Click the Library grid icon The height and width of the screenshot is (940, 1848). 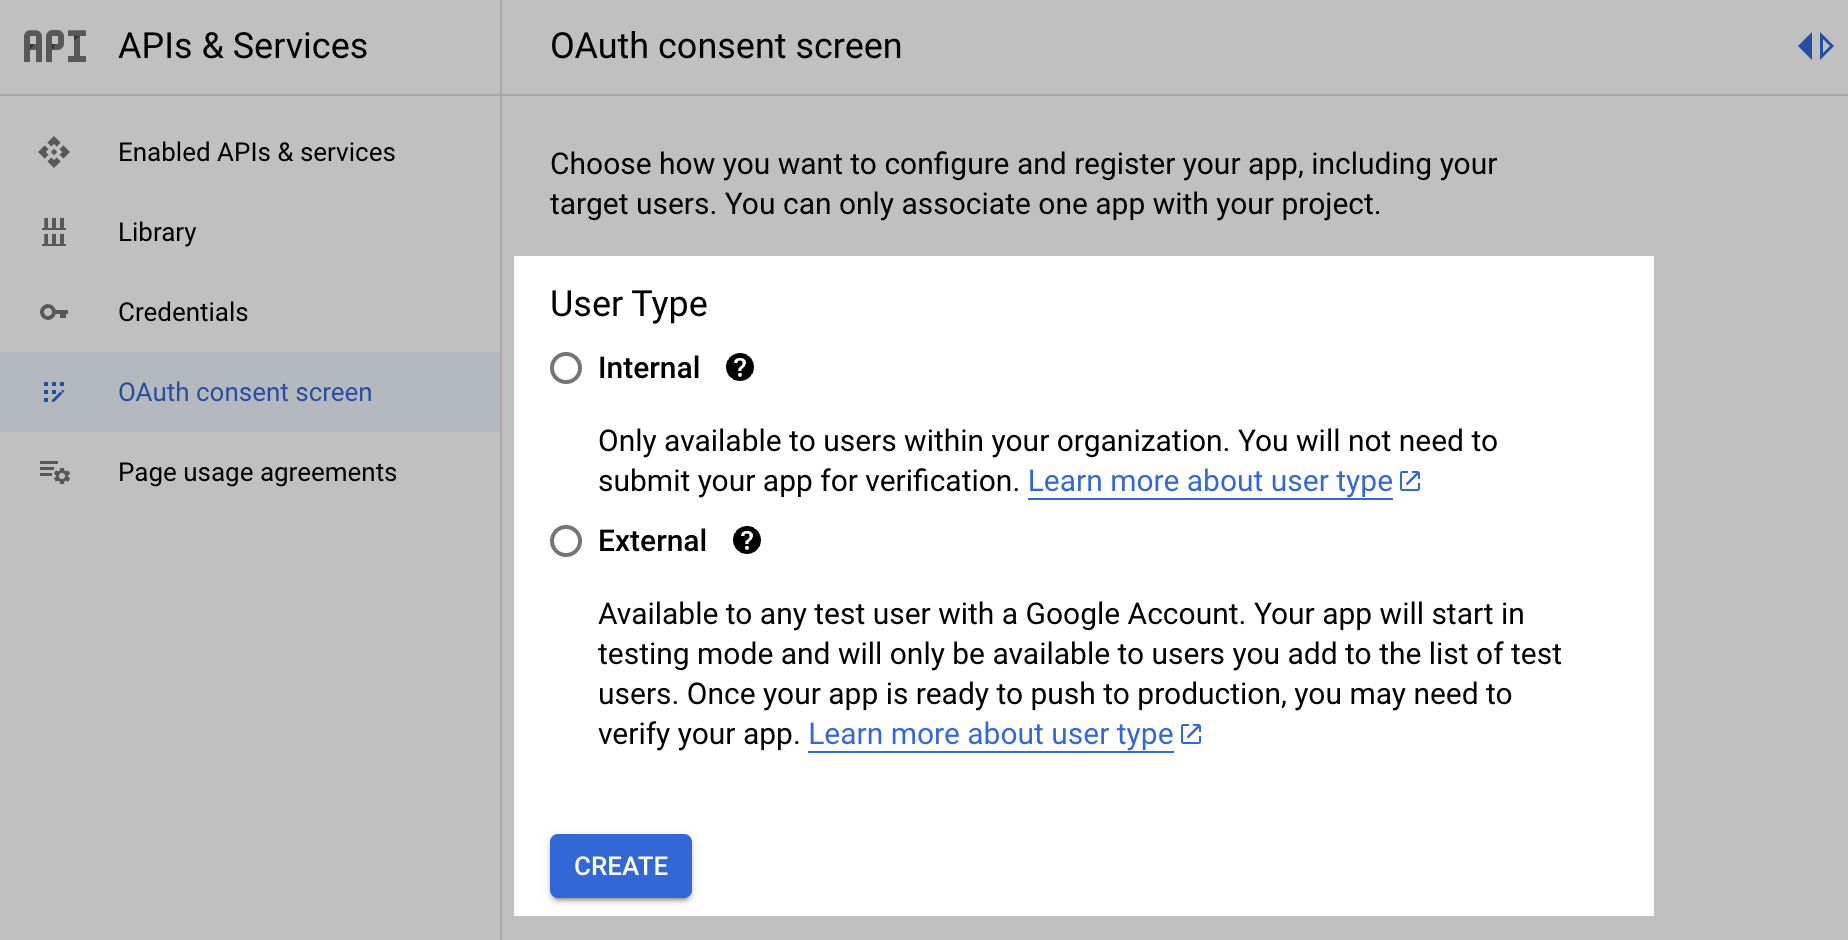pos(54,232)
